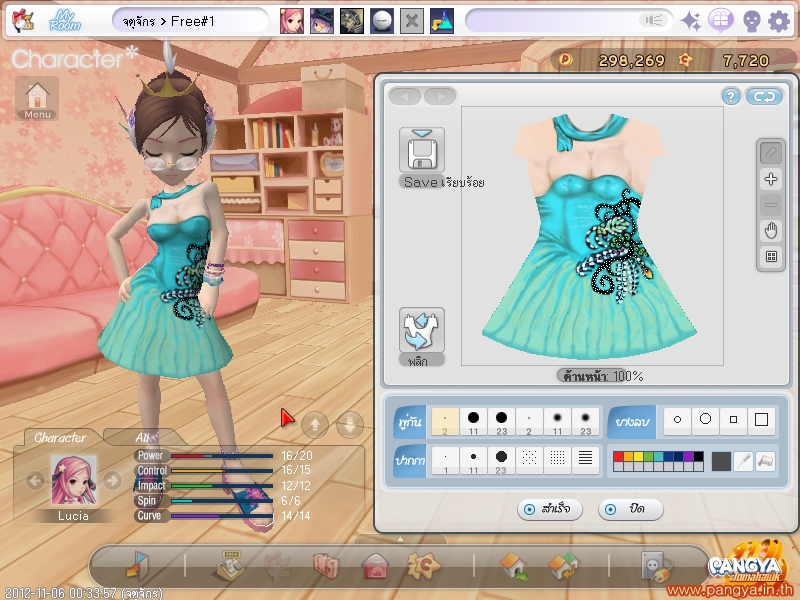Toggle the grid view tool
The height and width of the screenshot is (600, 800).
(771, 257)
